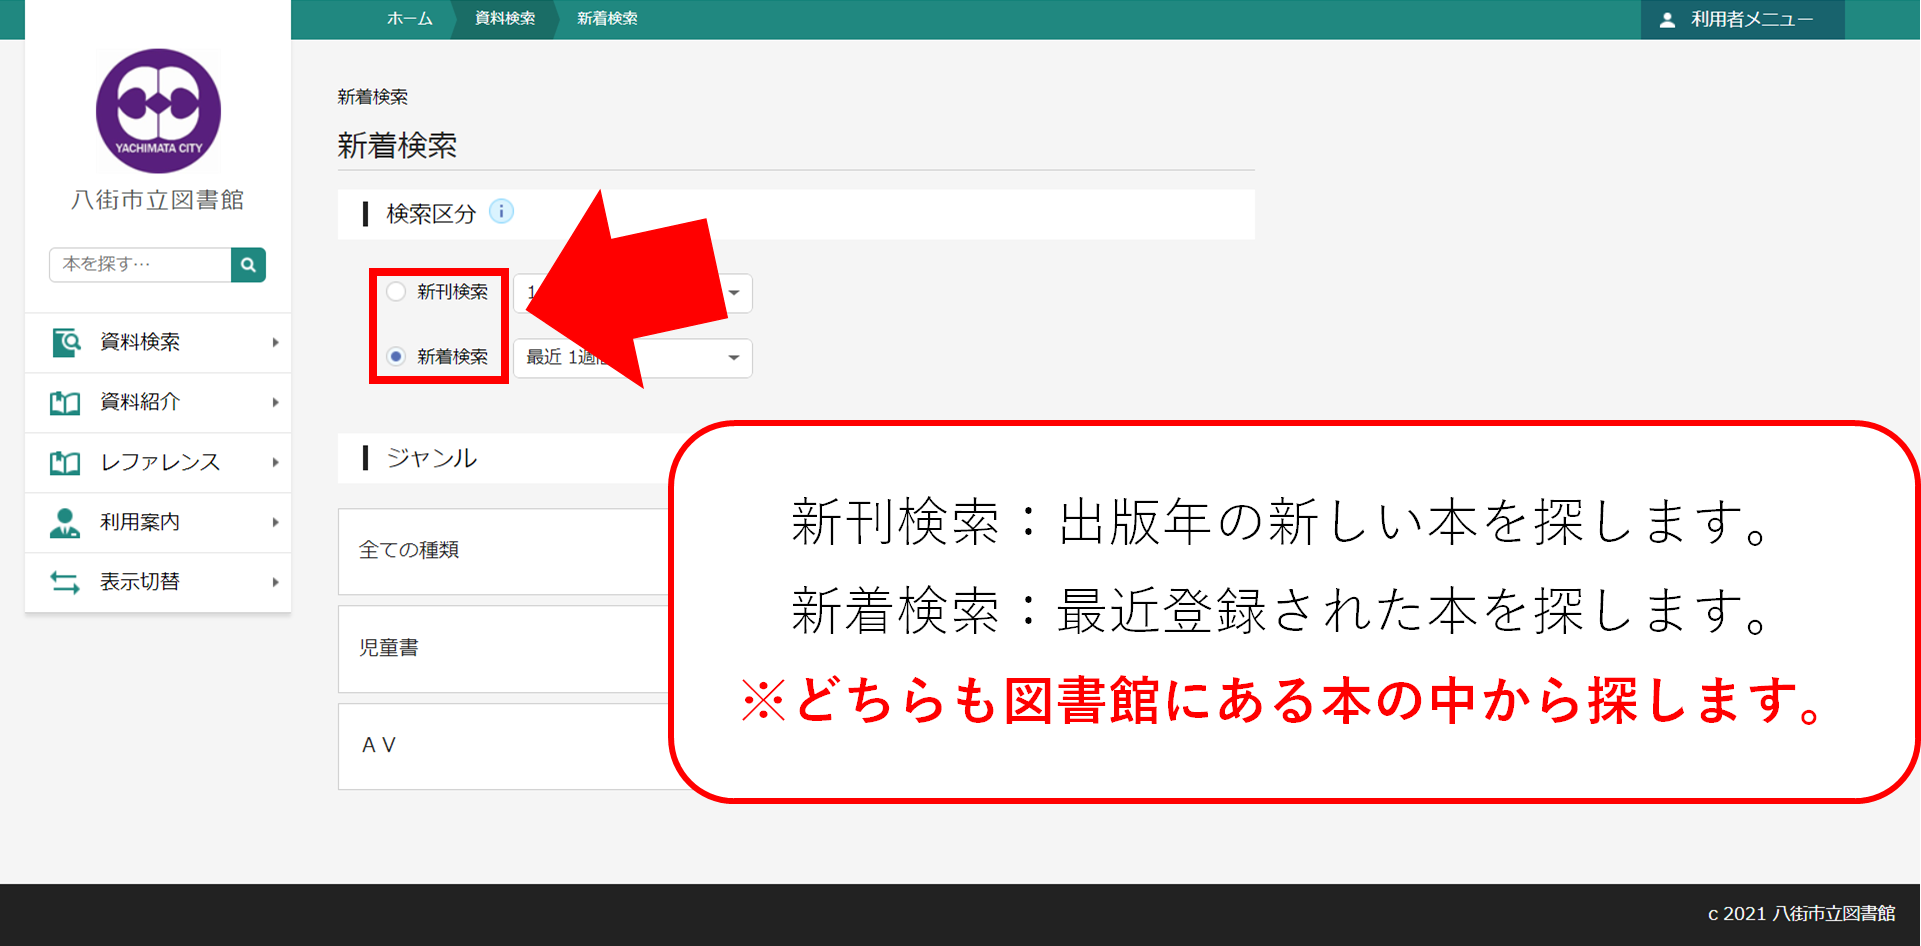This screenshot has height=946, width=1921.
Task: Open 資料検索 in the sidebar menu
Action: click(x=158, y=342)
